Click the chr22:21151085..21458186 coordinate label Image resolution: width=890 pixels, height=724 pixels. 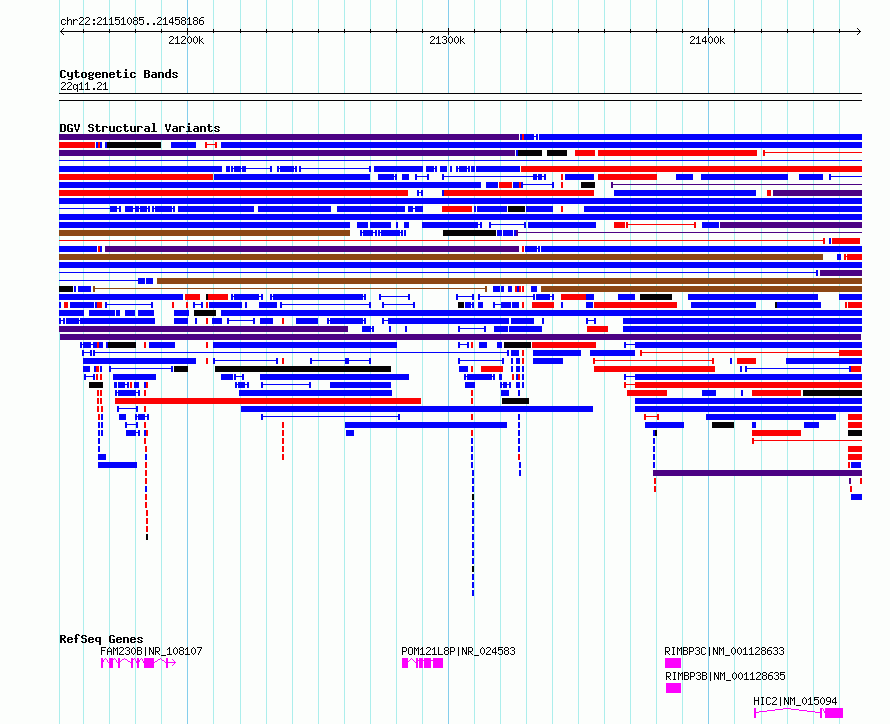(132, 22)
